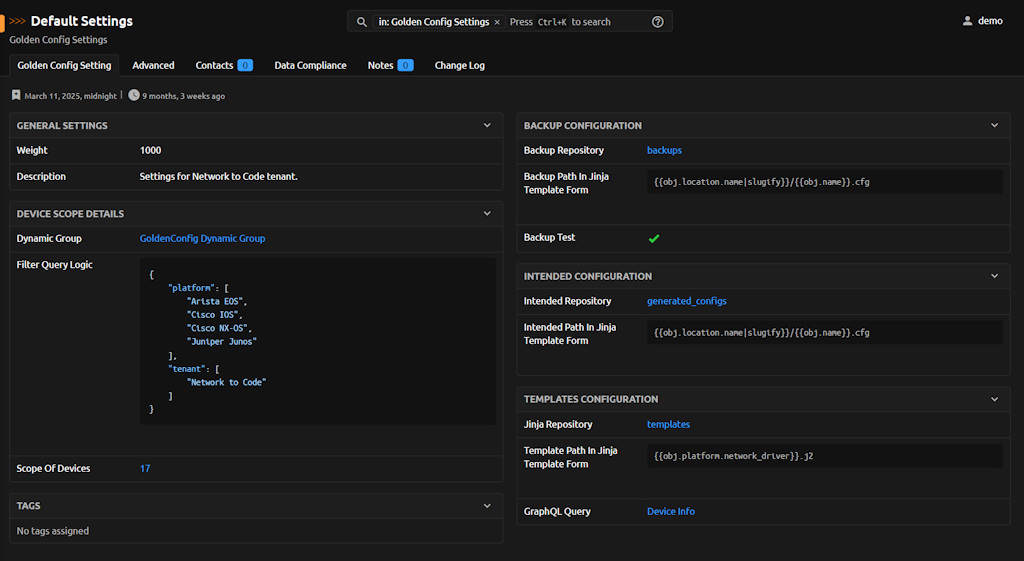
Task: Click the search magnifier icon
Action: coord(362,22)
